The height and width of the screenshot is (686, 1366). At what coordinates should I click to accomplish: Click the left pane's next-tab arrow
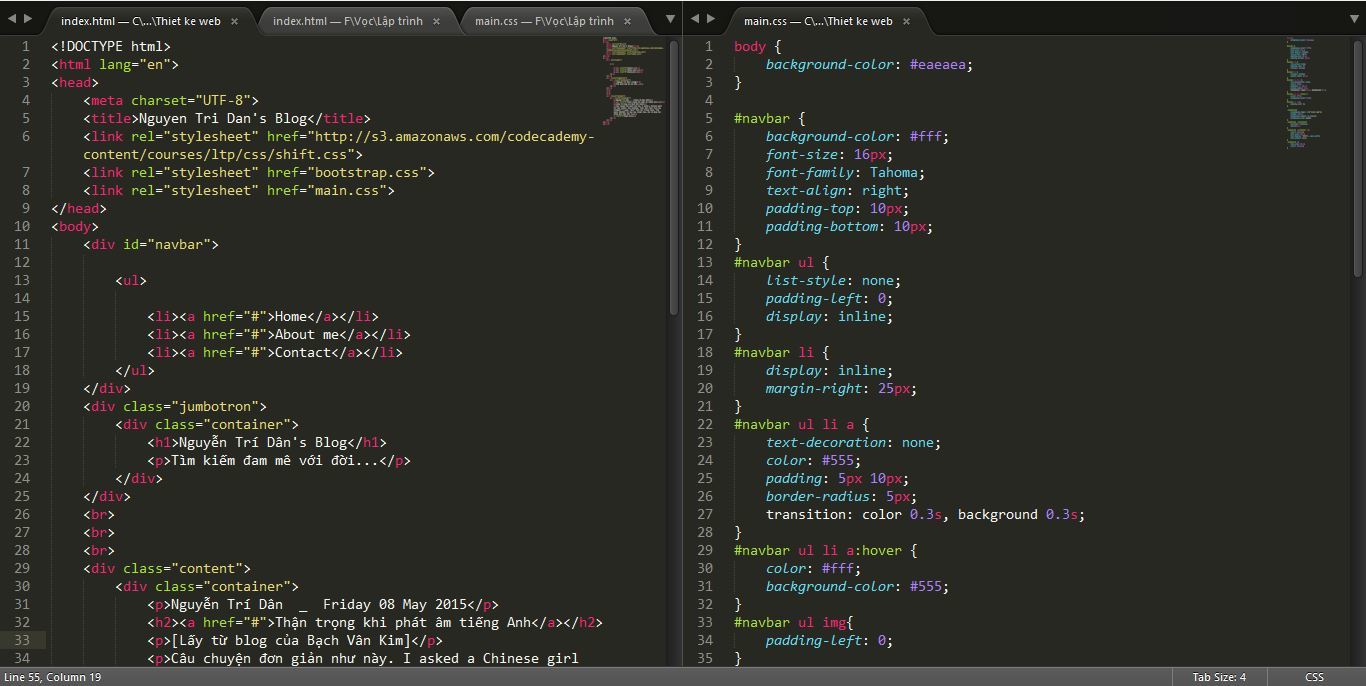27,18
